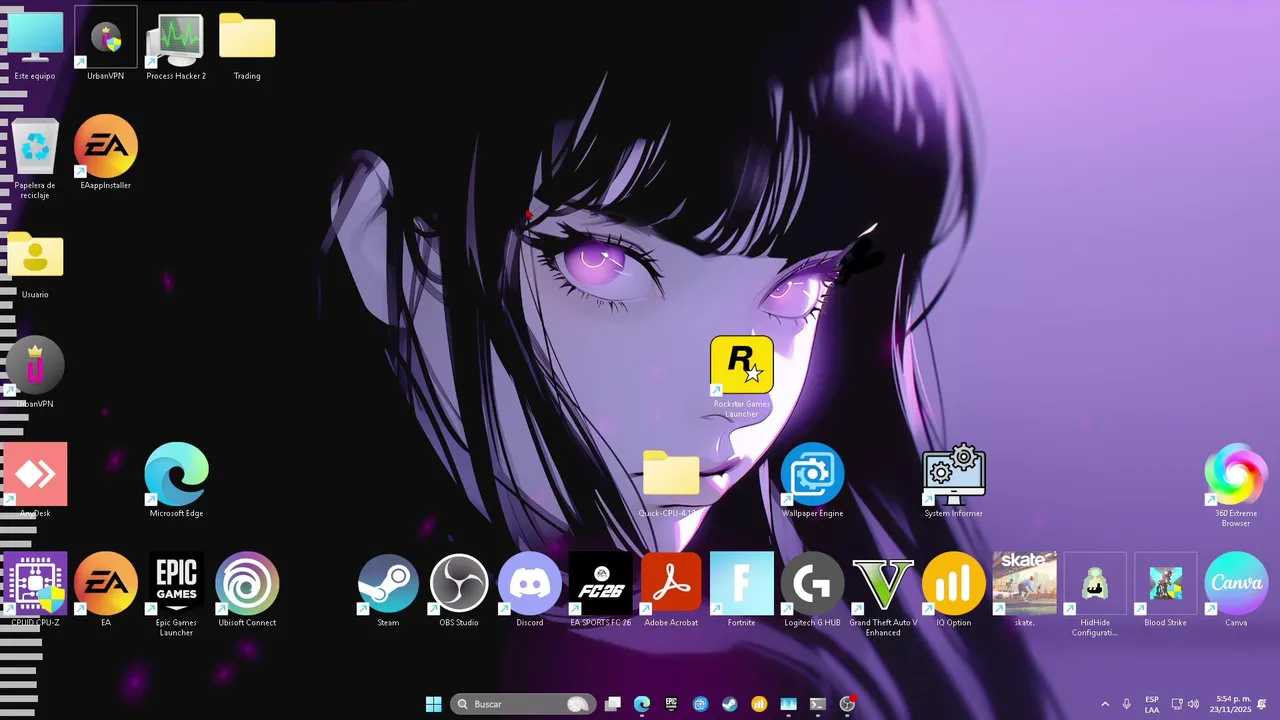1280x720 pixels.
Task: Open network status tray icon
Action: click(x=1177, y=704)
